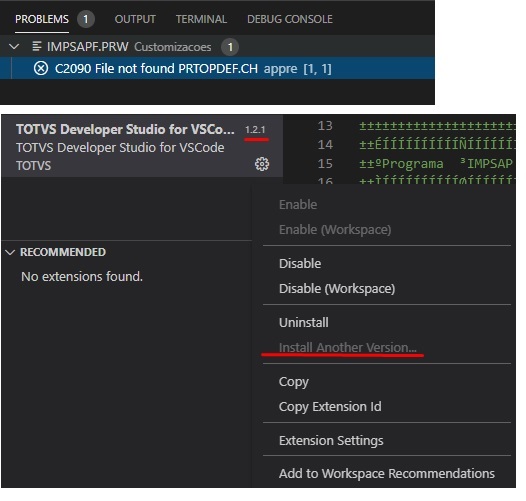
Task: Choose Copy from the context menu
Action: 294,382
